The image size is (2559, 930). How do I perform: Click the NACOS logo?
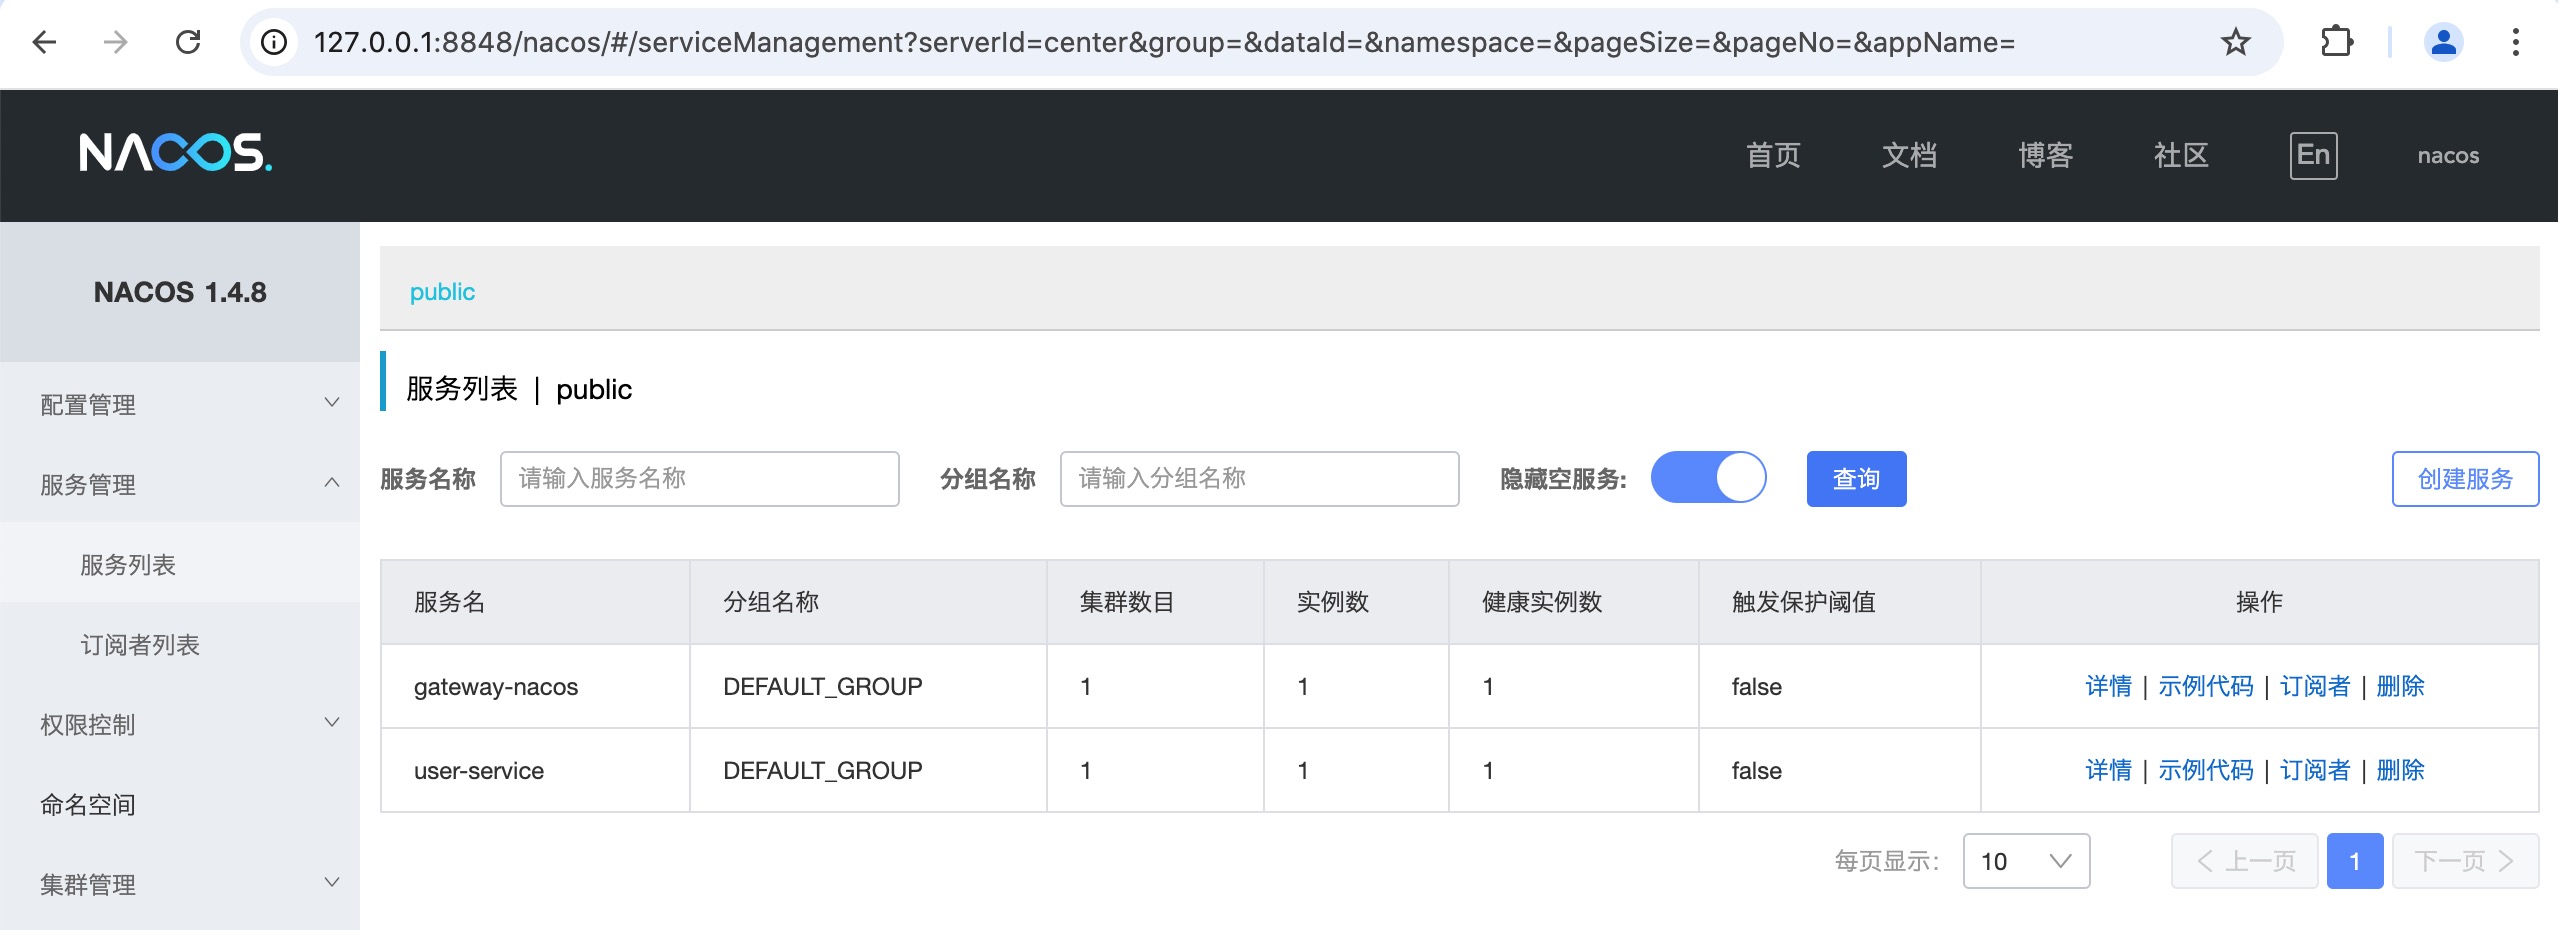pos(175,153)
